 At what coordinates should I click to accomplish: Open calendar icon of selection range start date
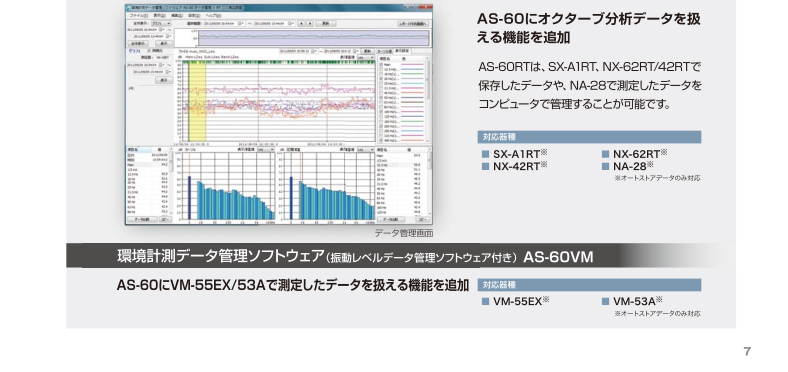click(241, 23)
